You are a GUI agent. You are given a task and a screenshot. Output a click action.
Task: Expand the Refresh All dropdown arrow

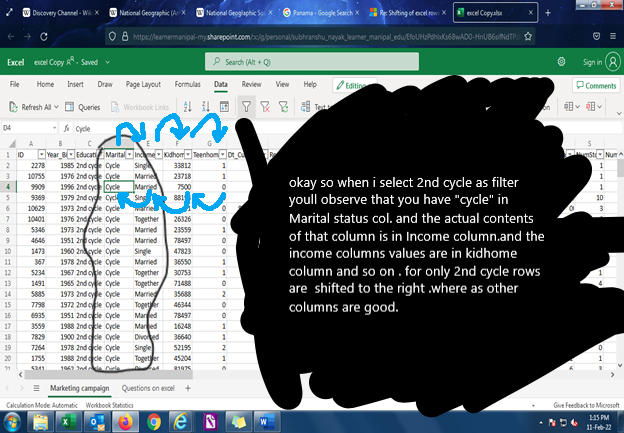coord(56,107)
